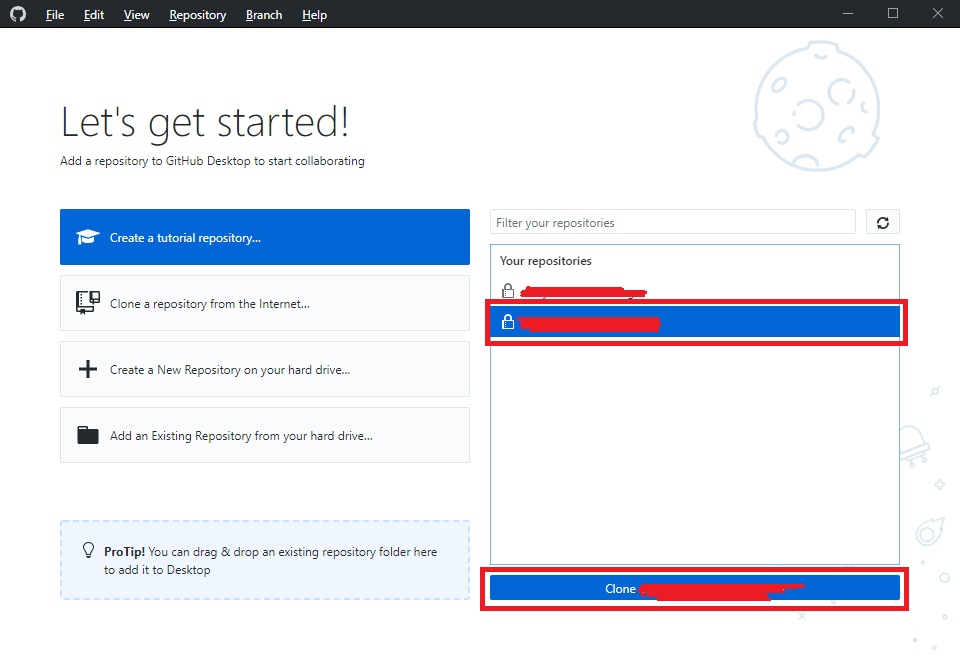
Task: Open the Help menu
Action: [314, 15]
